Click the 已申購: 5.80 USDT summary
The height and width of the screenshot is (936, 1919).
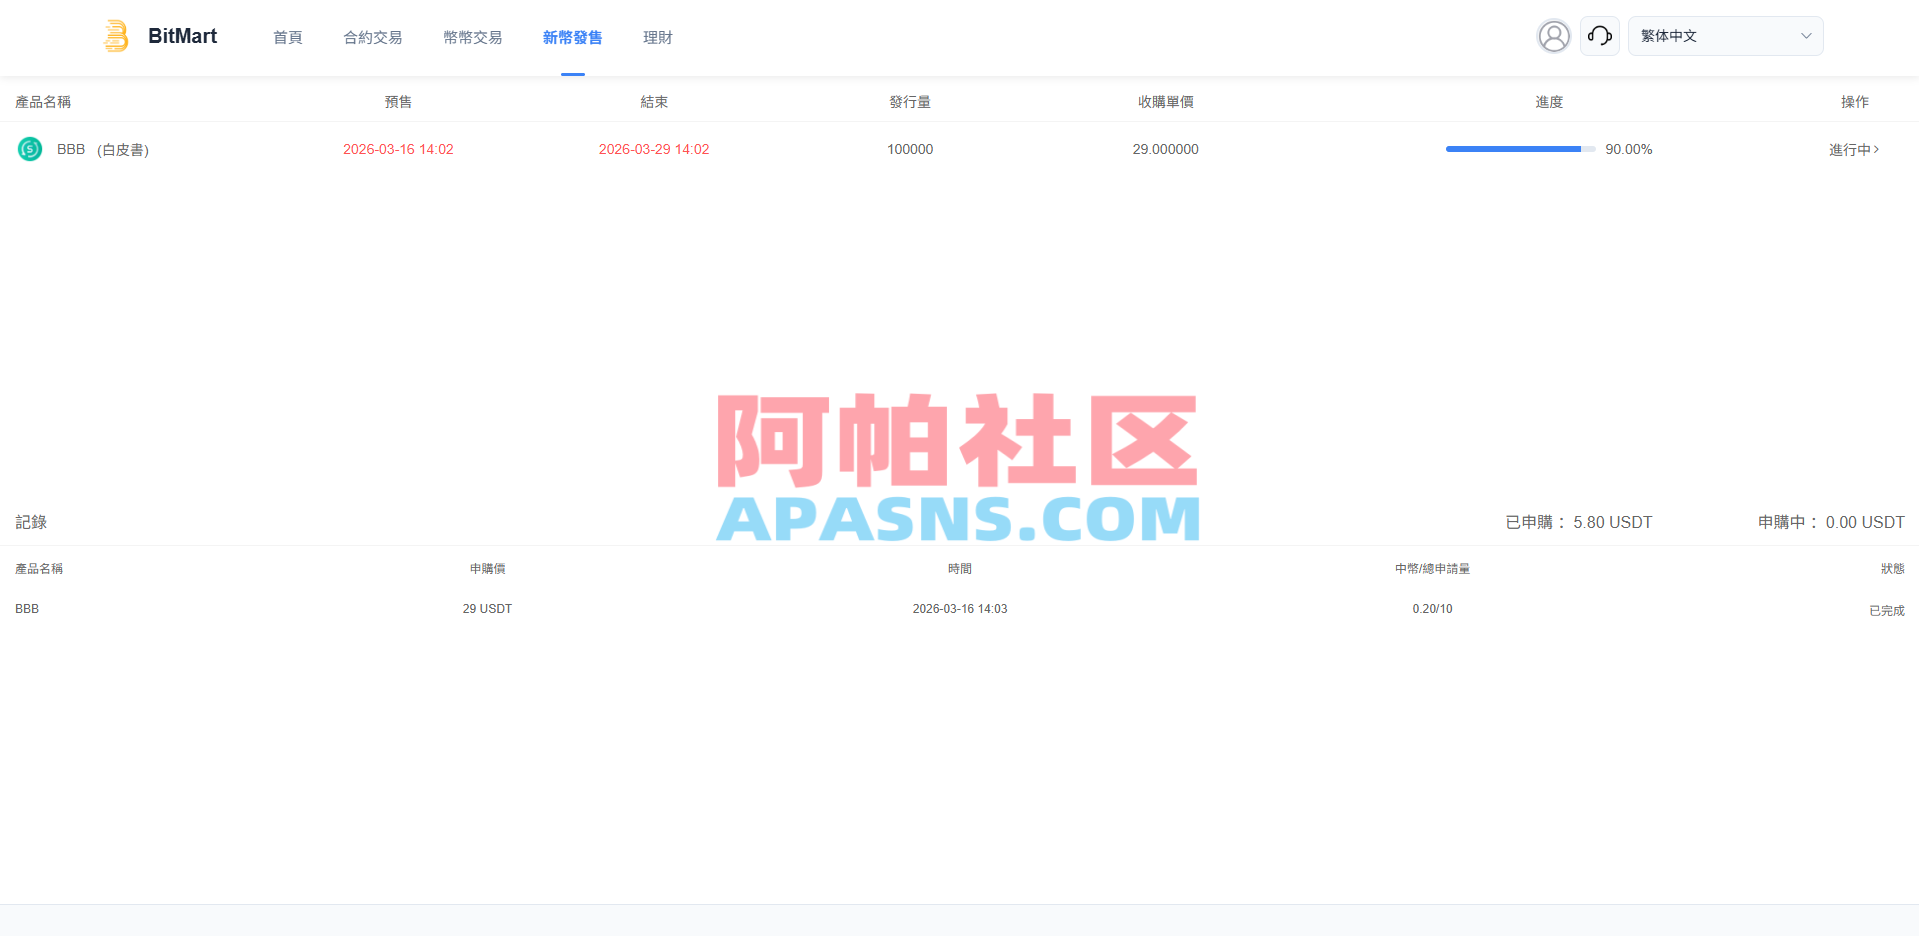1579,522
